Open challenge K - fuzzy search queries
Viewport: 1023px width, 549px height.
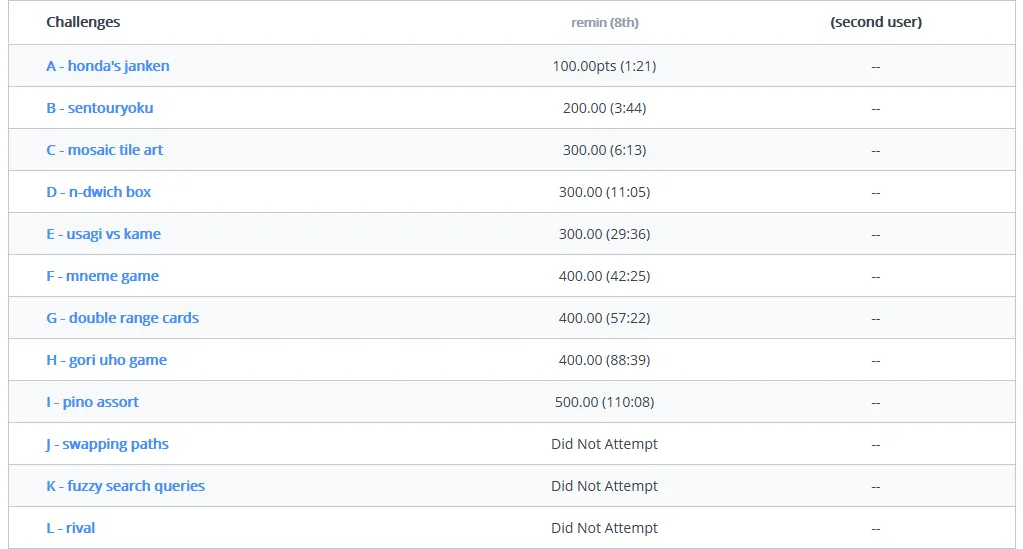(x=125, y=486)
